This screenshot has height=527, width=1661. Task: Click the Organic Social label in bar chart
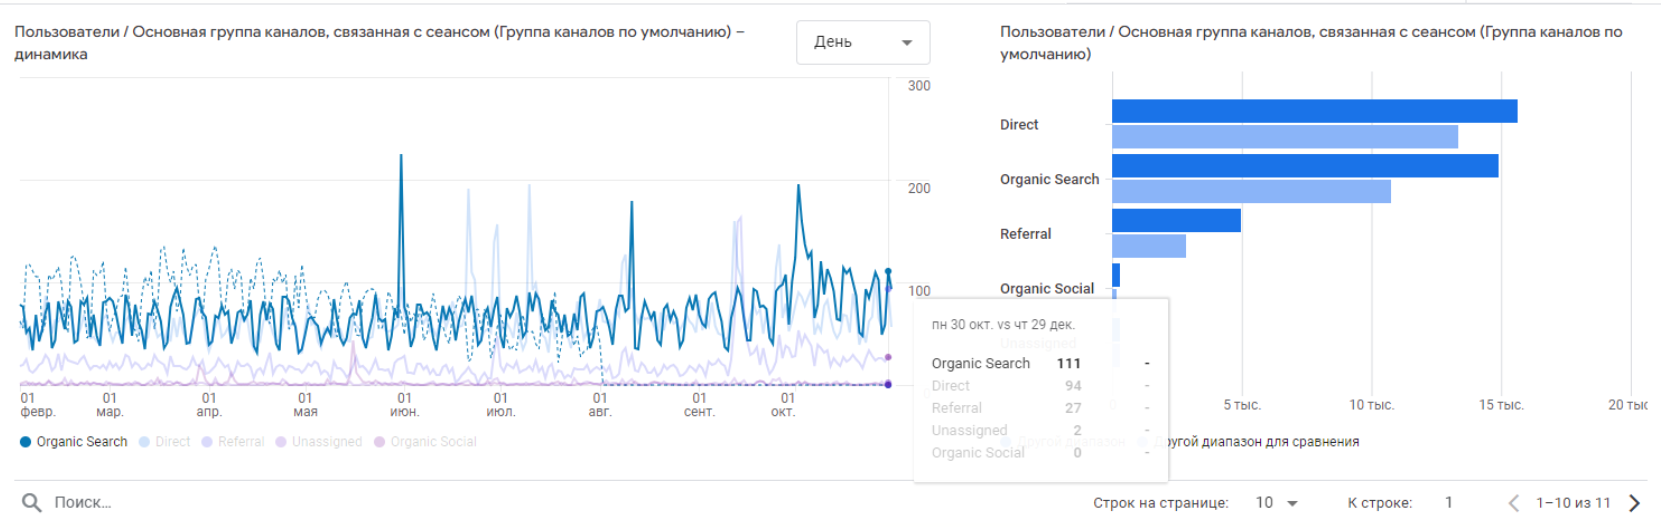click(1047, 289)
